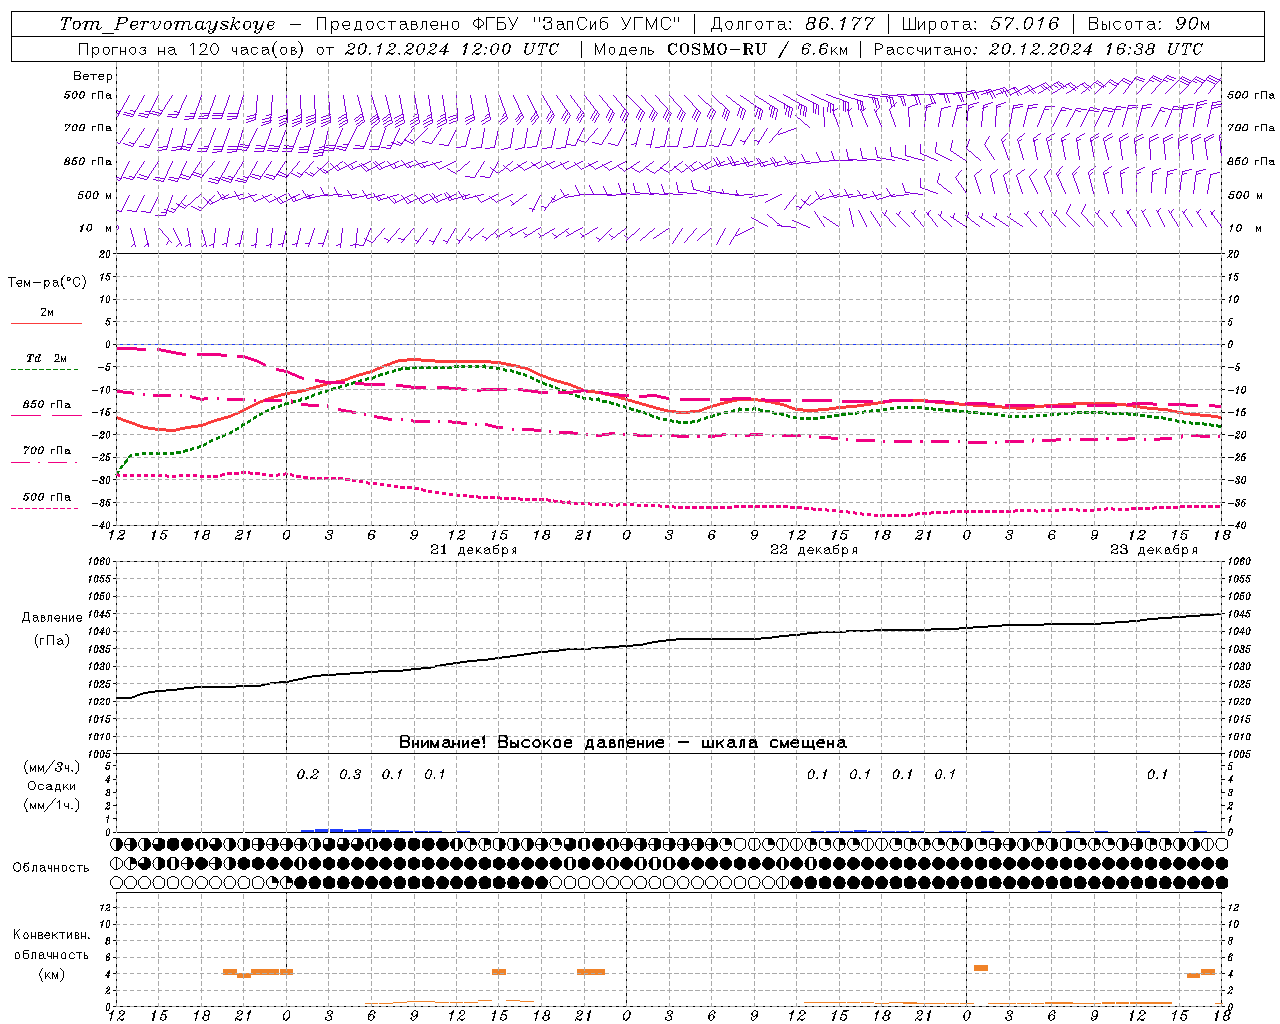Click the "Рассчитано: 20.12.2024 16:38 UTC" timestamp
1280x1024 pixels.
coord(1038,49)
